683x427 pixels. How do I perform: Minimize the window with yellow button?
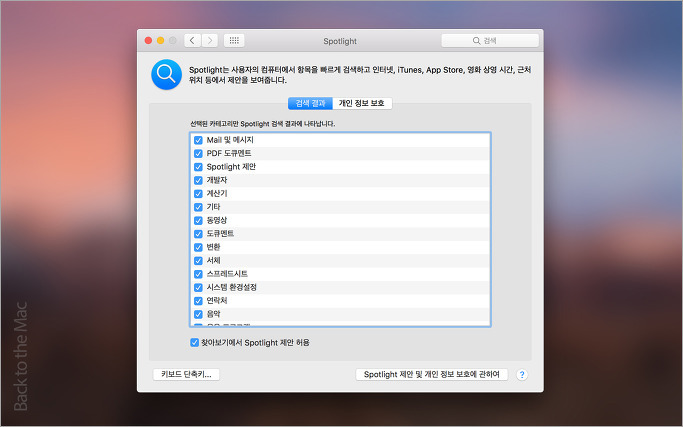[160, 41]
